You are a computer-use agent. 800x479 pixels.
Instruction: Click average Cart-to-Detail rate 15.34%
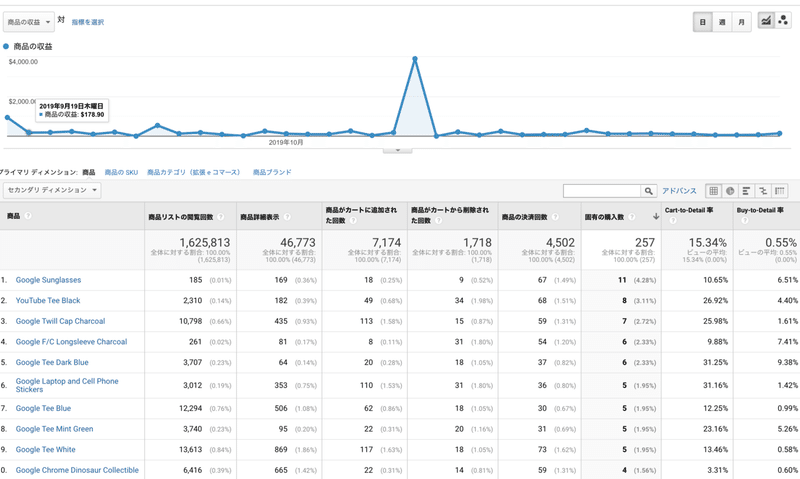tap(708, 242)
